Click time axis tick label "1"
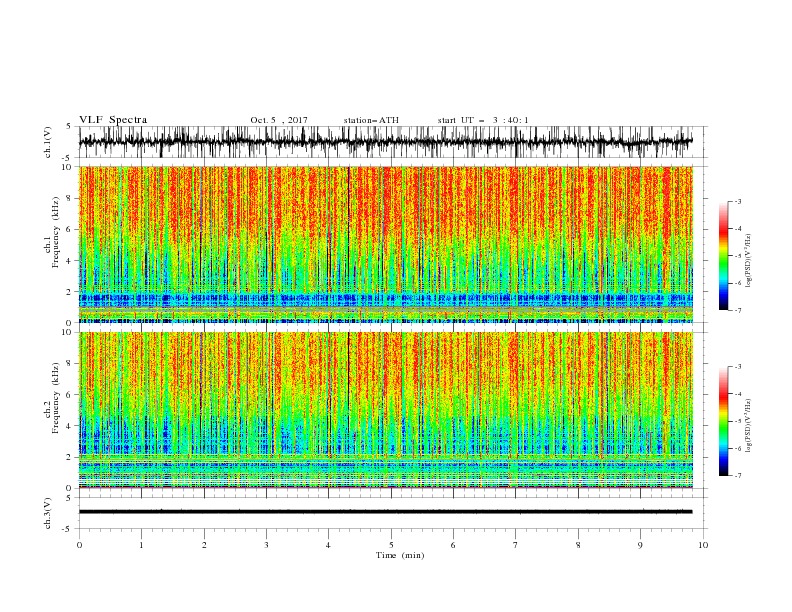The width and height of the screenshot is (792, 612). click(x=141, y=545)
